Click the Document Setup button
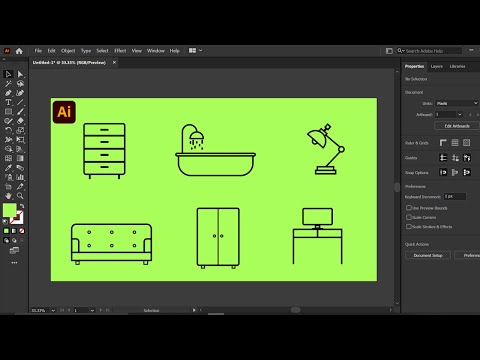 428,255
